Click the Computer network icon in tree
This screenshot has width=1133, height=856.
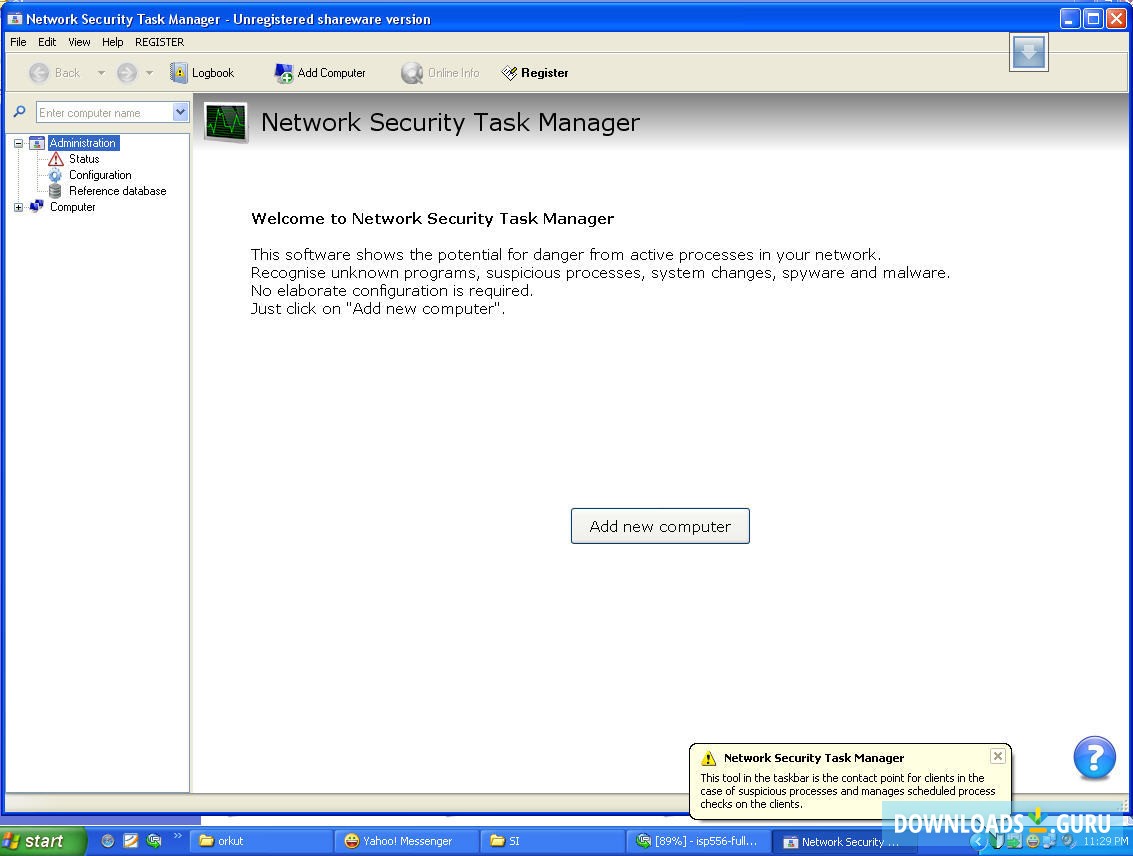37,207
